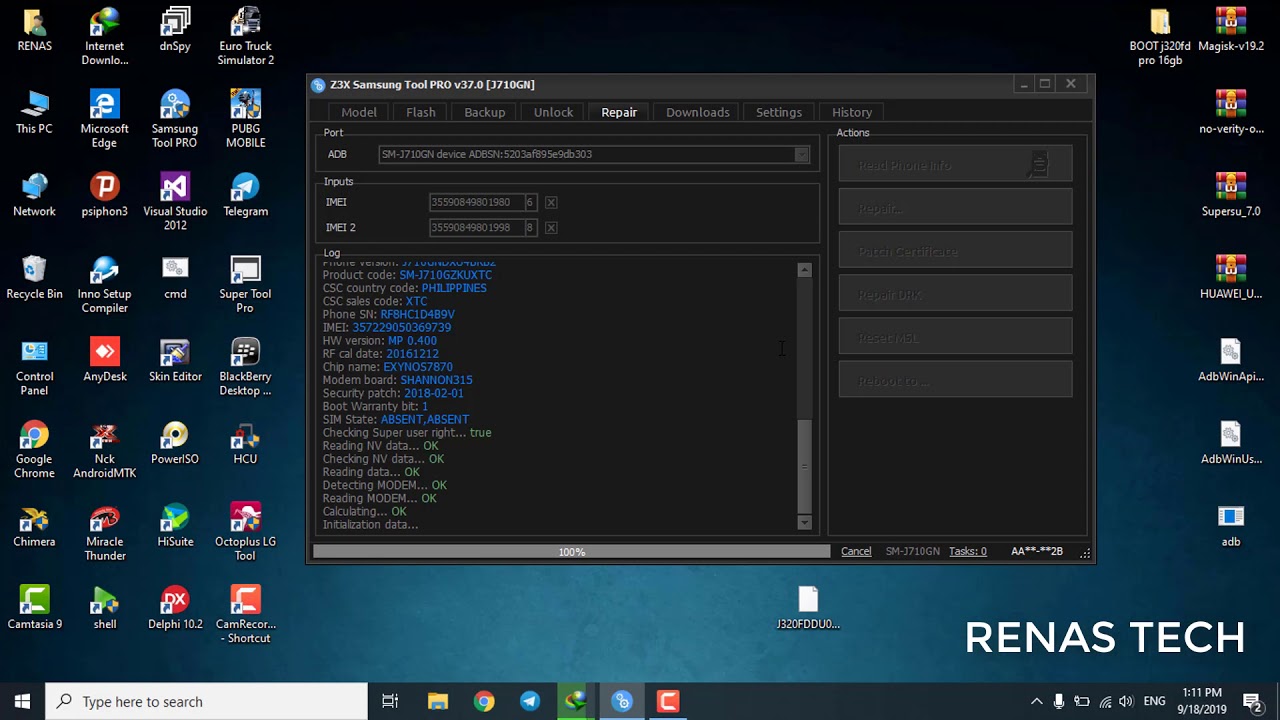Show hidden system tray icons
The width and height of the screenshot is (1280, 720).
pos(1036,701)
